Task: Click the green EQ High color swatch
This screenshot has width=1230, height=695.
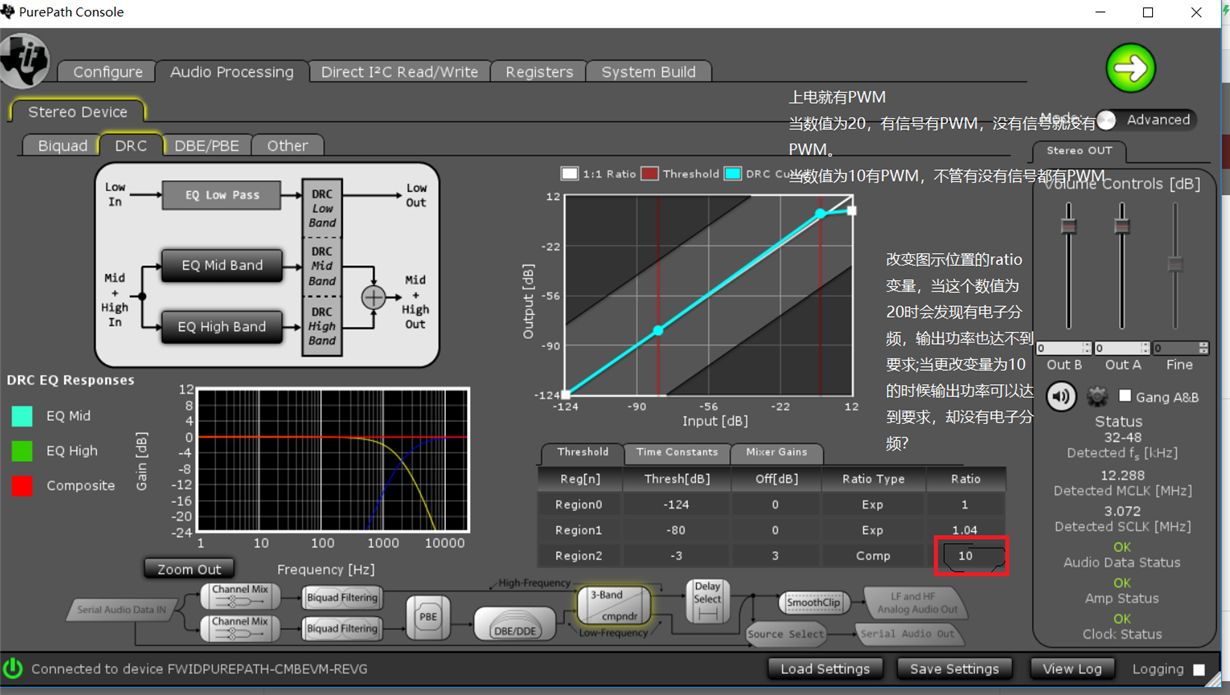Action: pyautogui.click(x=22, y=451)
